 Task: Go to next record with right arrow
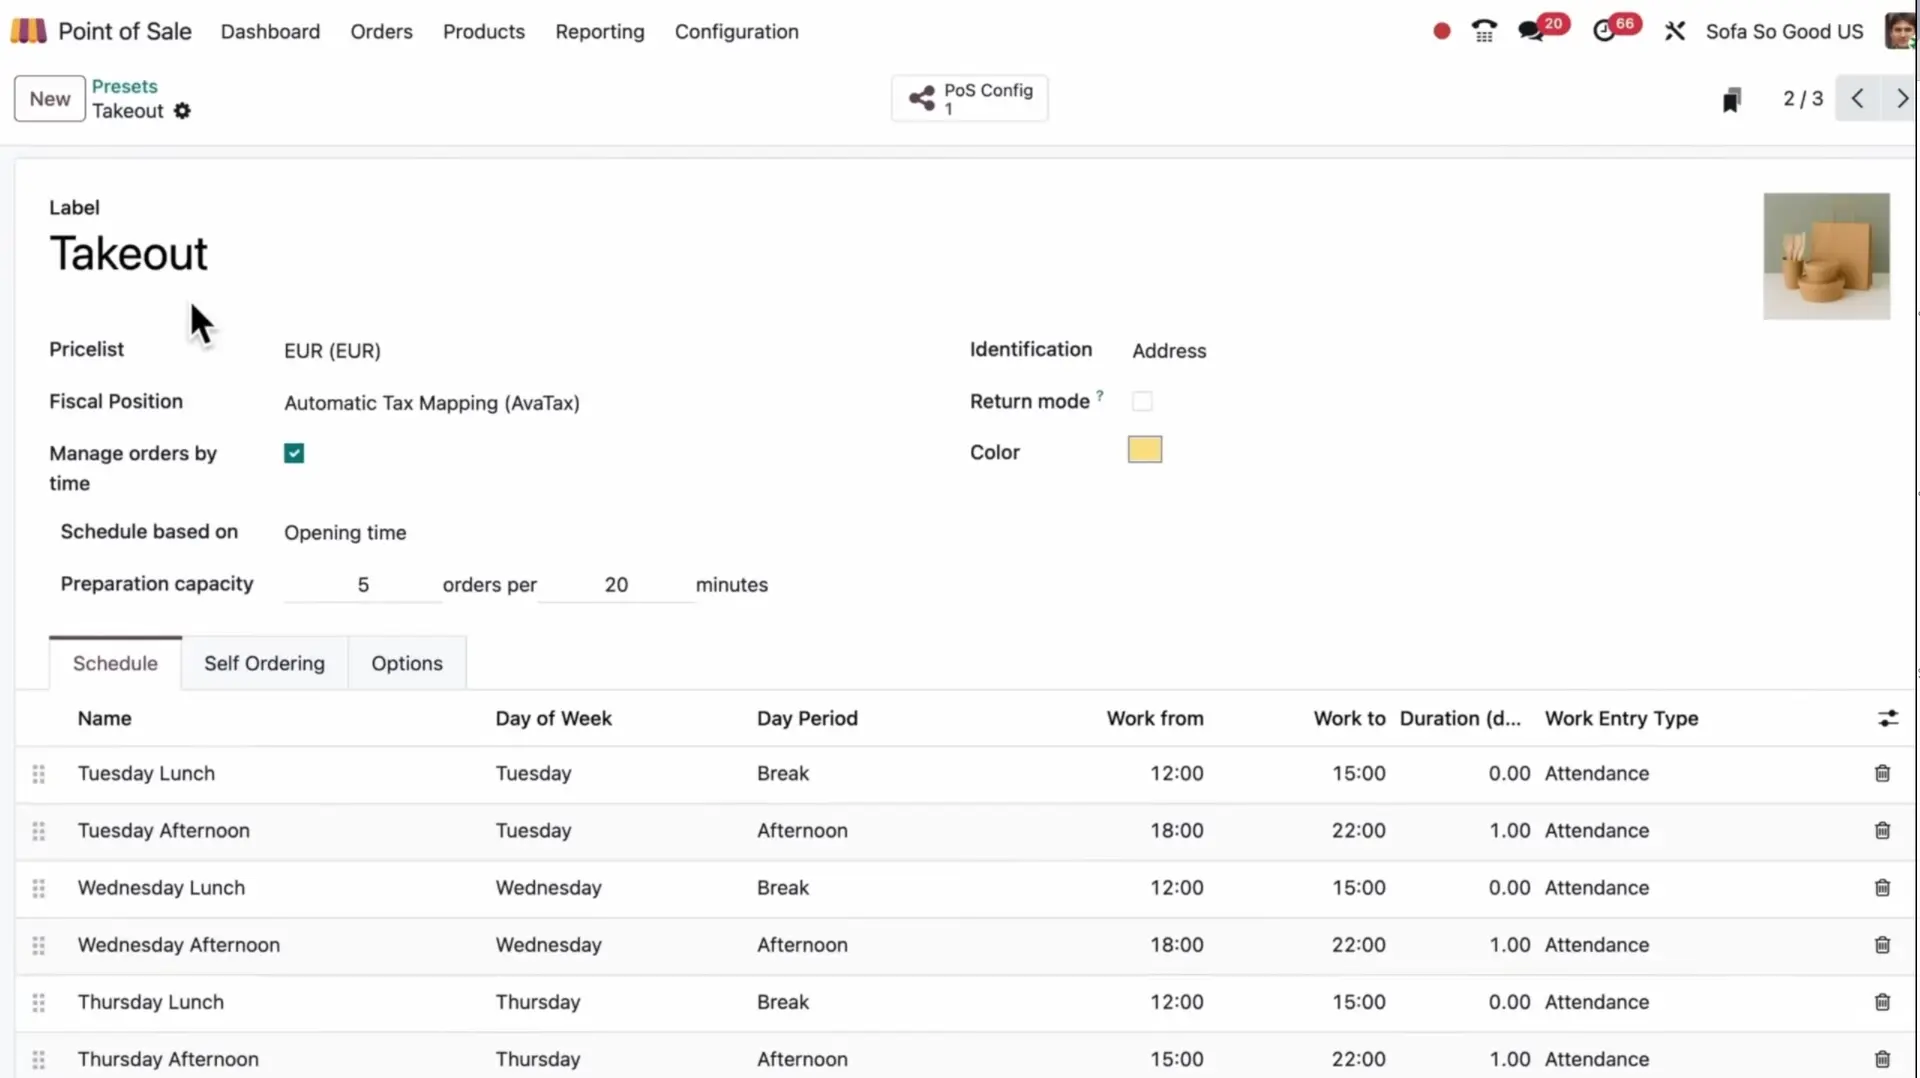1902,98
